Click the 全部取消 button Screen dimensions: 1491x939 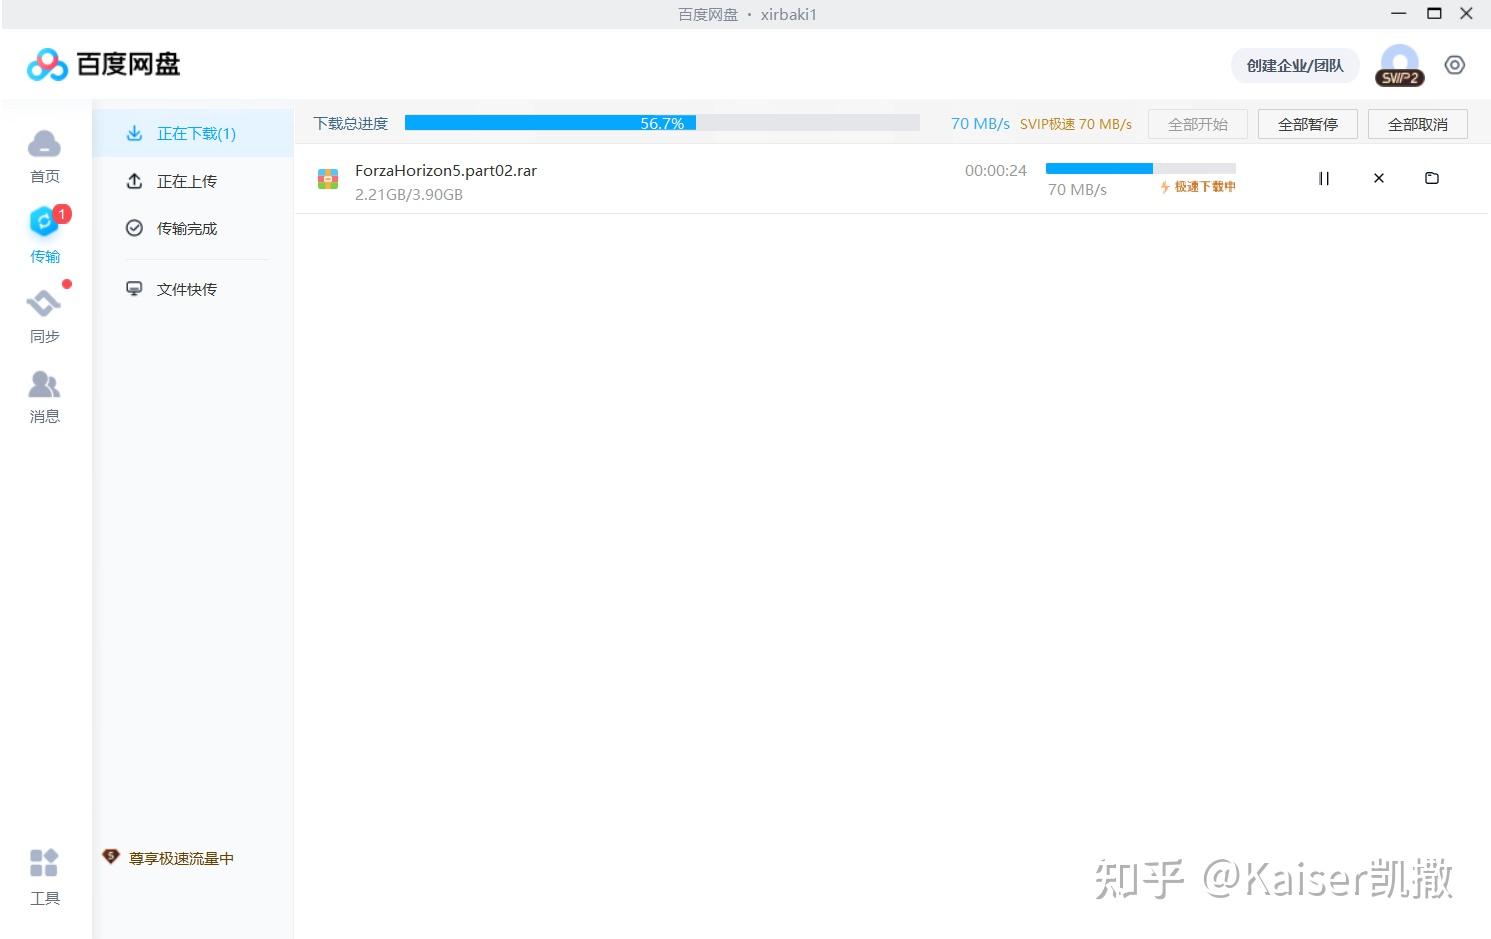coord(1418,124)
